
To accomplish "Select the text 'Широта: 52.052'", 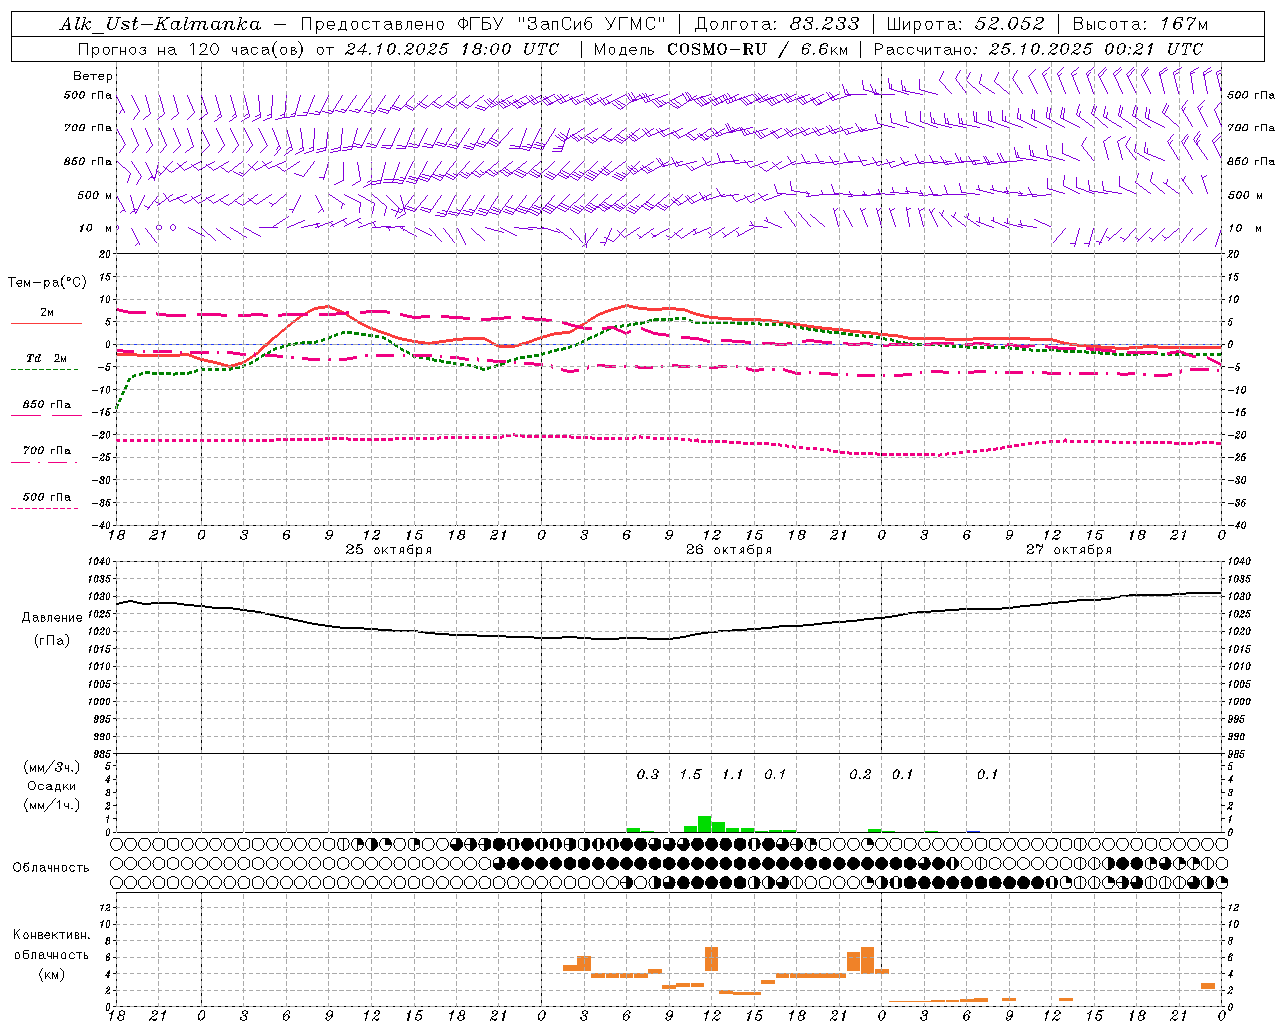I will [x=966, y=24].
